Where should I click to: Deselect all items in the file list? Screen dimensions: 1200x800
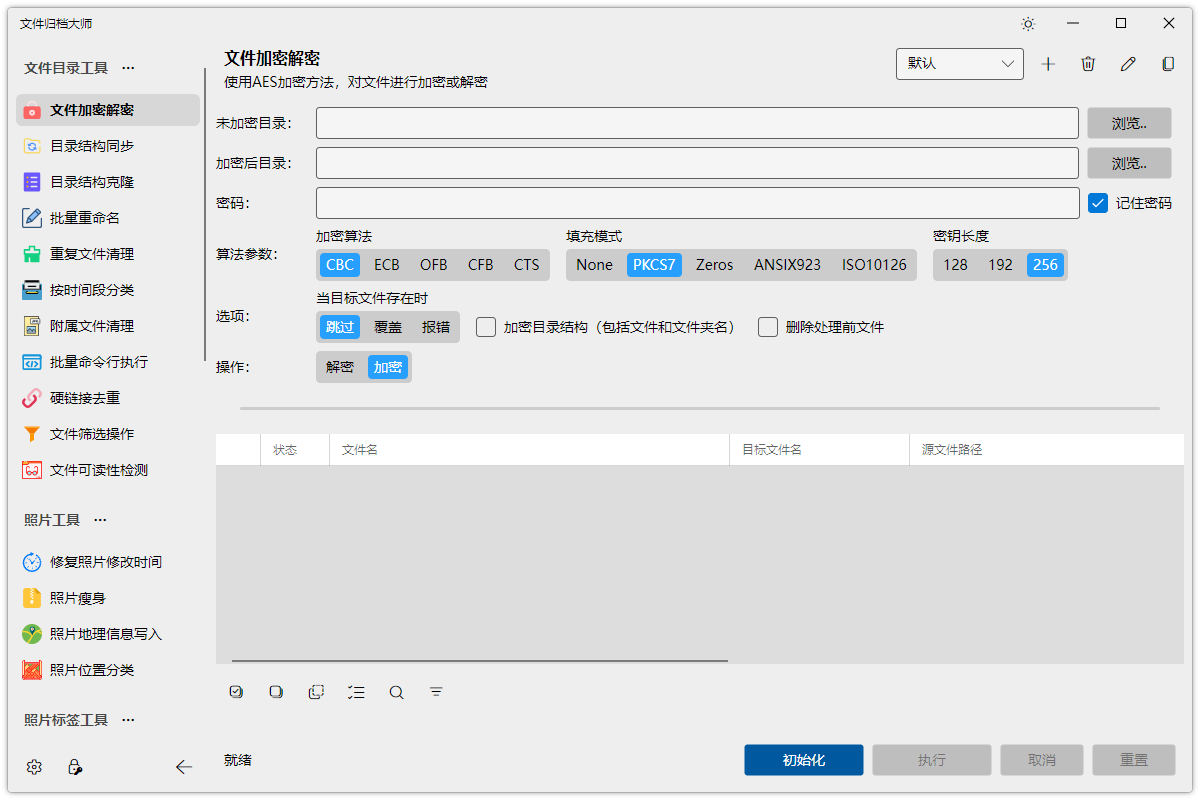[x=276, y=691]
